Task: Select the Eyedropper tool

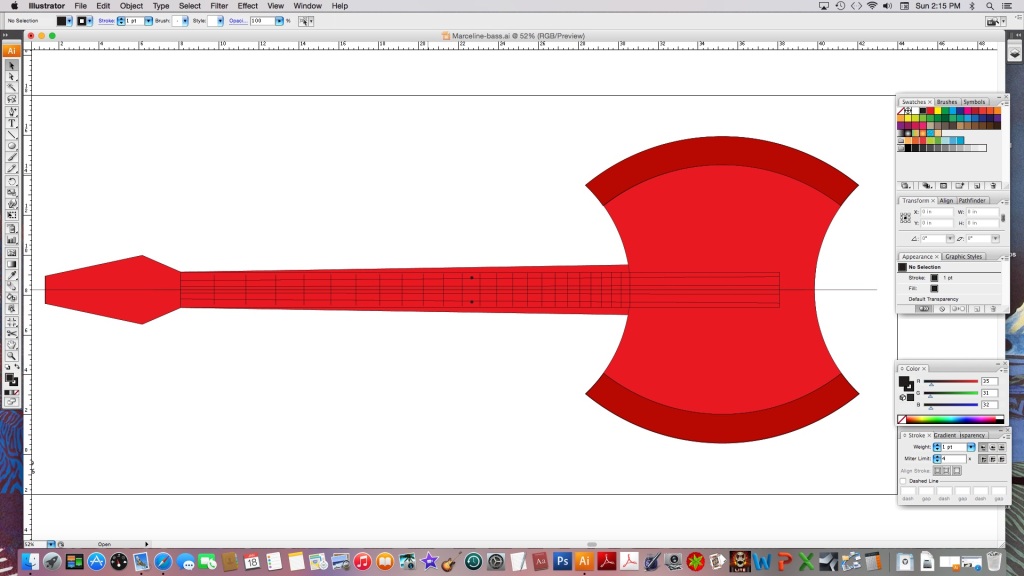Action: click(12, 276)
